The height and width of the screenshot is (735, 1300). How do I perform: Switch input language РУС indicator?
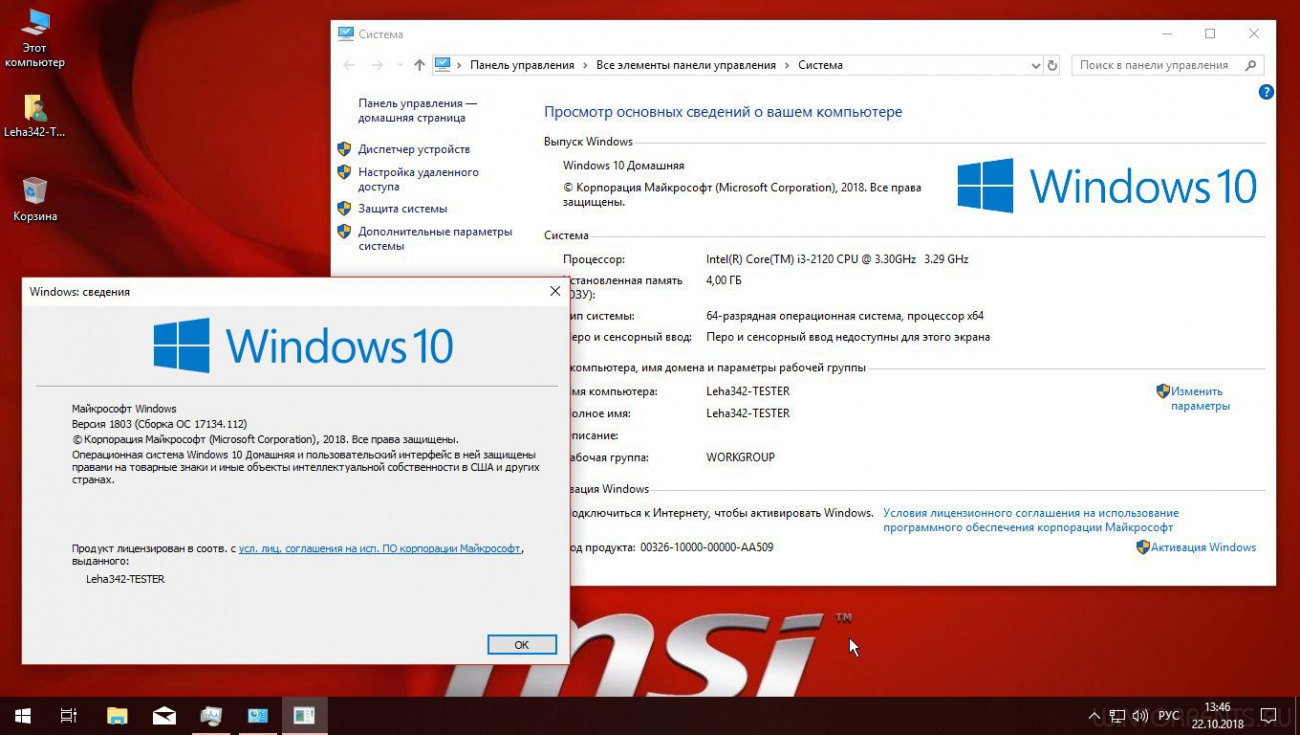coord(1168,716)
